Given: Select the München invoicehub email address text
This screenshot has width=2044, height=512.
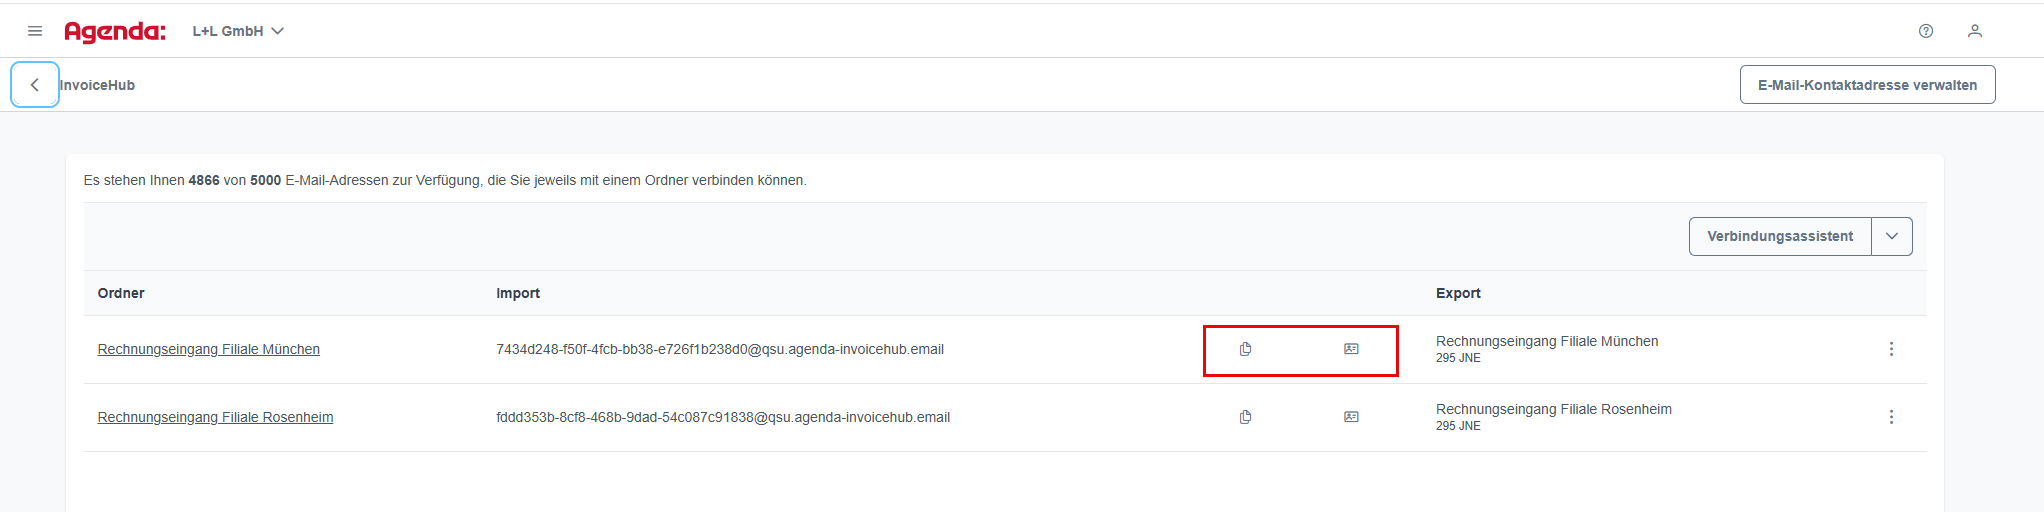Looking at the screenshot, I should click(x=720, y=349).
